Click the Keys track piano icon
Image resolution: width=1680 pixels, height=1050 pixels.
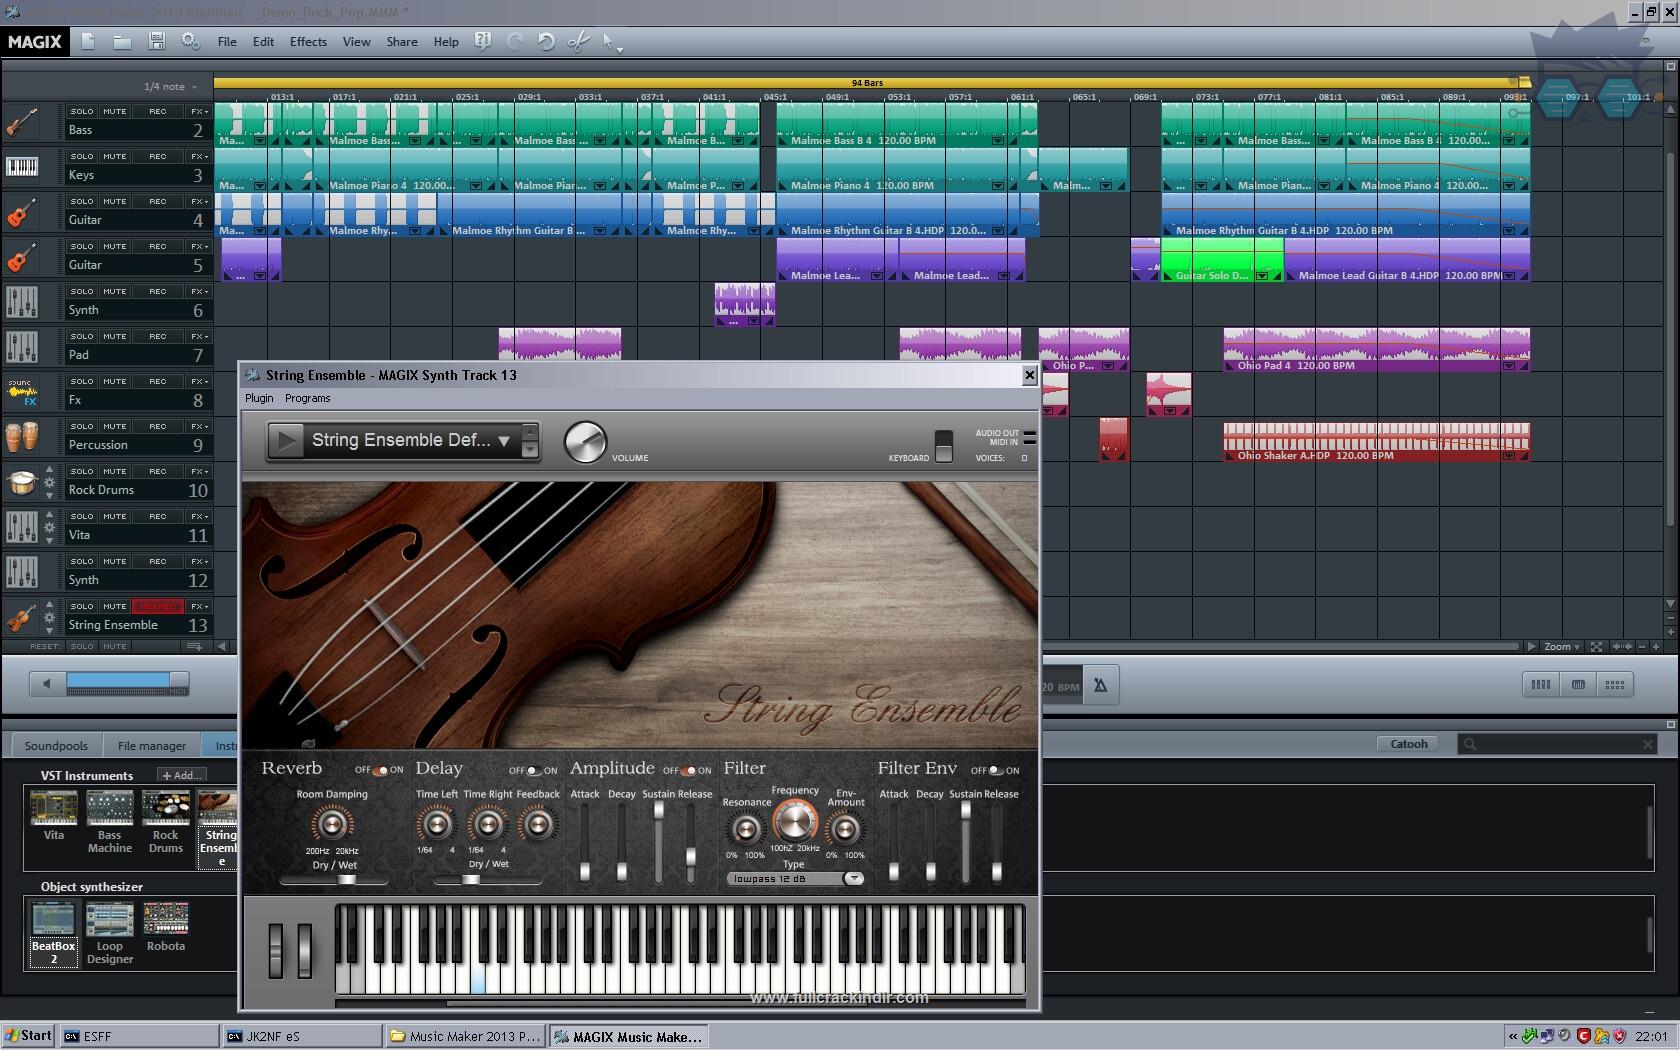(22, 167)
